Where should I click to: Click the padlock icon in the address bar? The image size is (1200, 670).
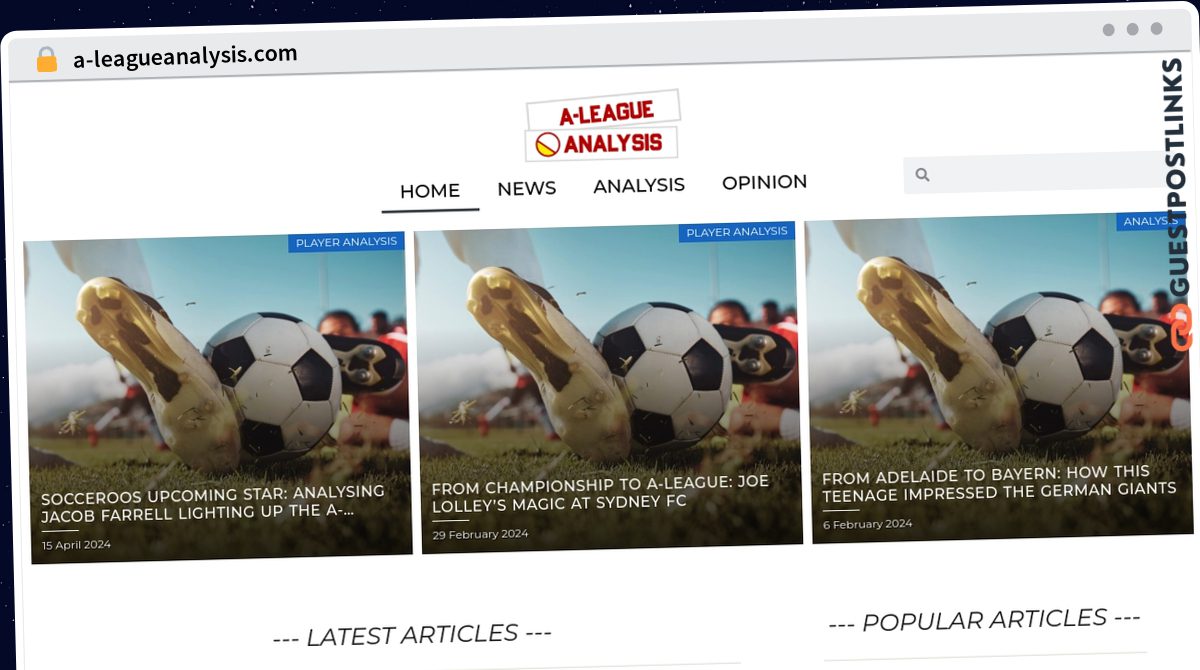pyautogui.click(x=46, y=59)
